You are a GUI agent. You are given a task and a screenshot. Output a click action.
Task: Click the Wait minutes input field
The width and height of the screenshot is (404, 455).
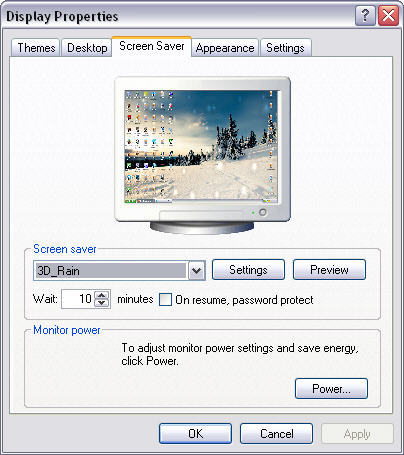click(79, 299)
